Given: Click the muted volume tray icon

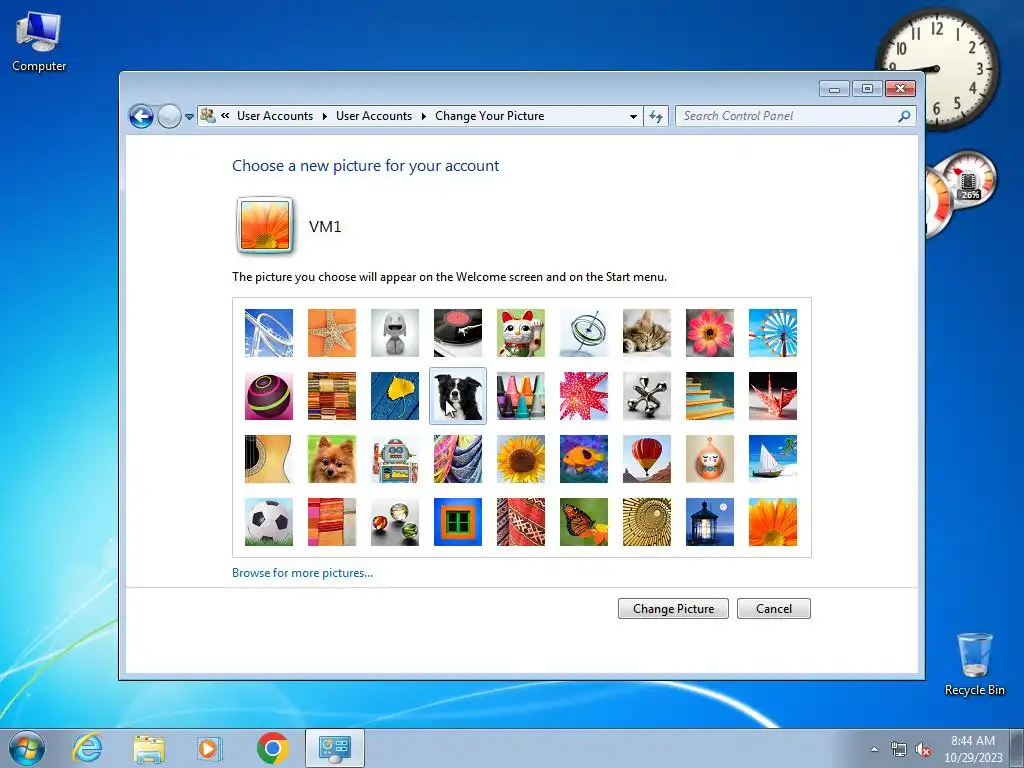Looking at the screenshot, I should pyautogui.click(x=923, y=750).
